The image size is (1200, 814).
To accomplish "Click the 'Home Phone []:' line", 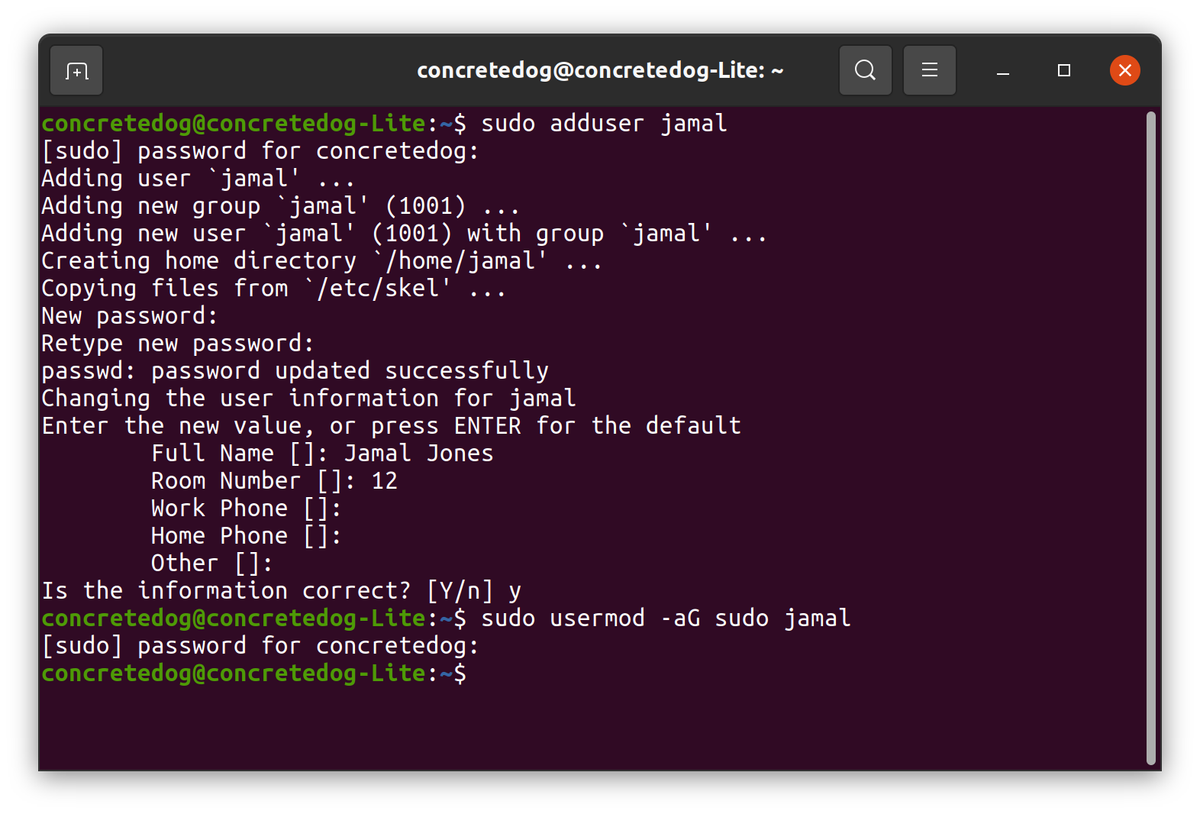I will coord(246,536).
